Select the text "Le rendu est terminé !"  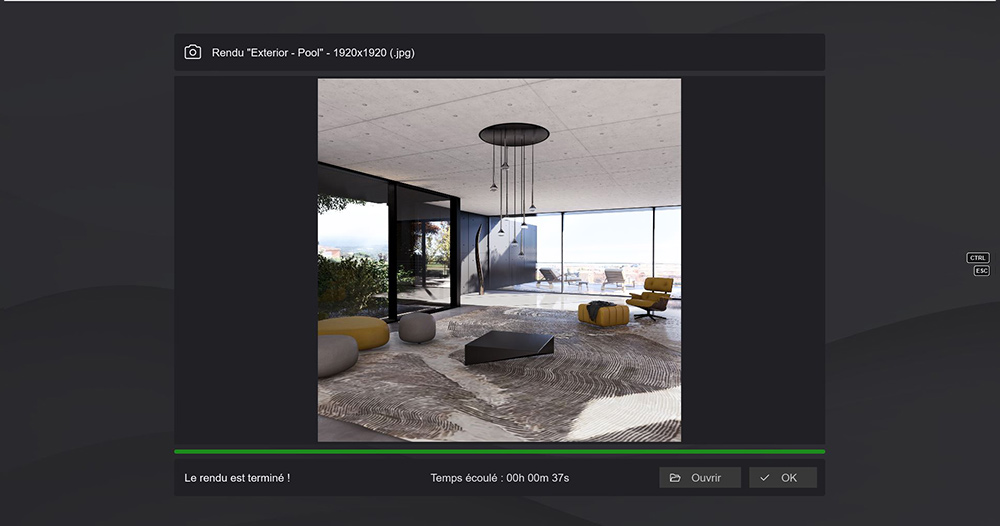point(237,478)
